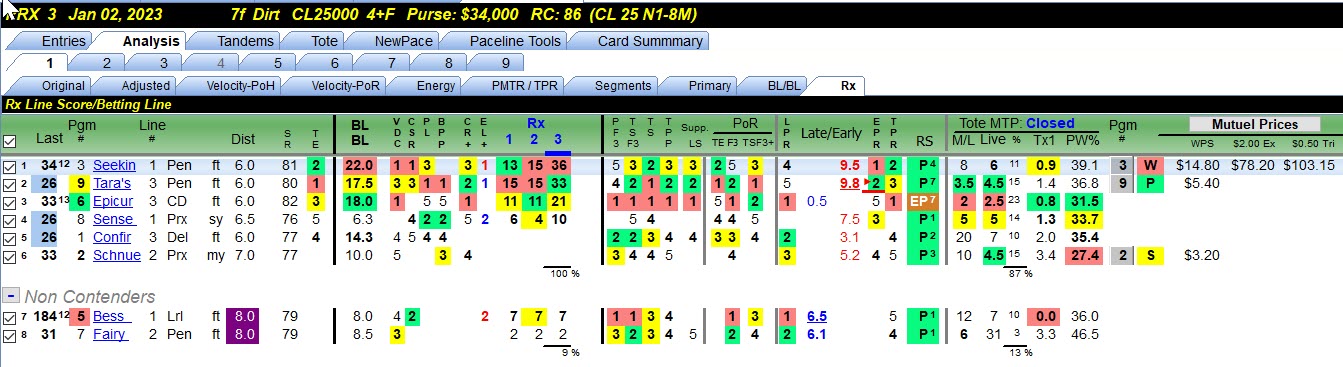This screenshot has width=1343, height=367.
Task: Collapse the Non Contenders group
Action: [10, 296]
